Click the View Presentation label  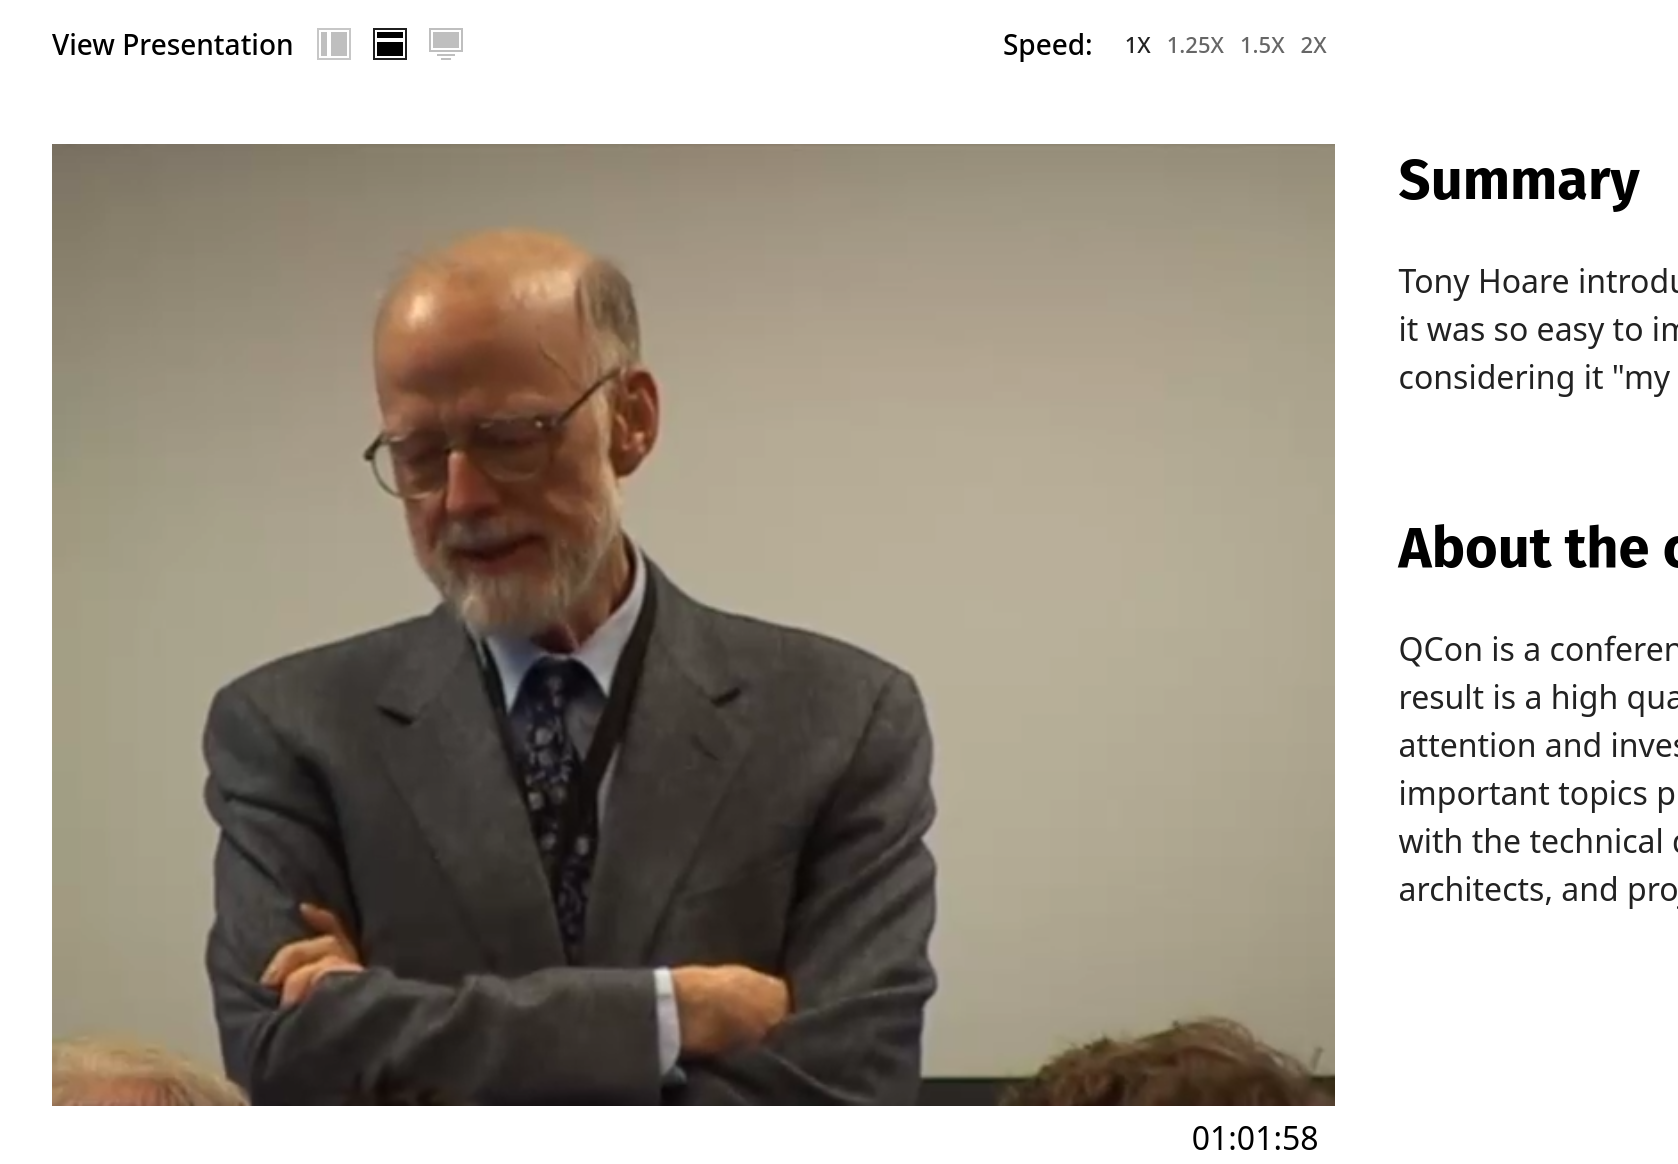coord(172,45)
